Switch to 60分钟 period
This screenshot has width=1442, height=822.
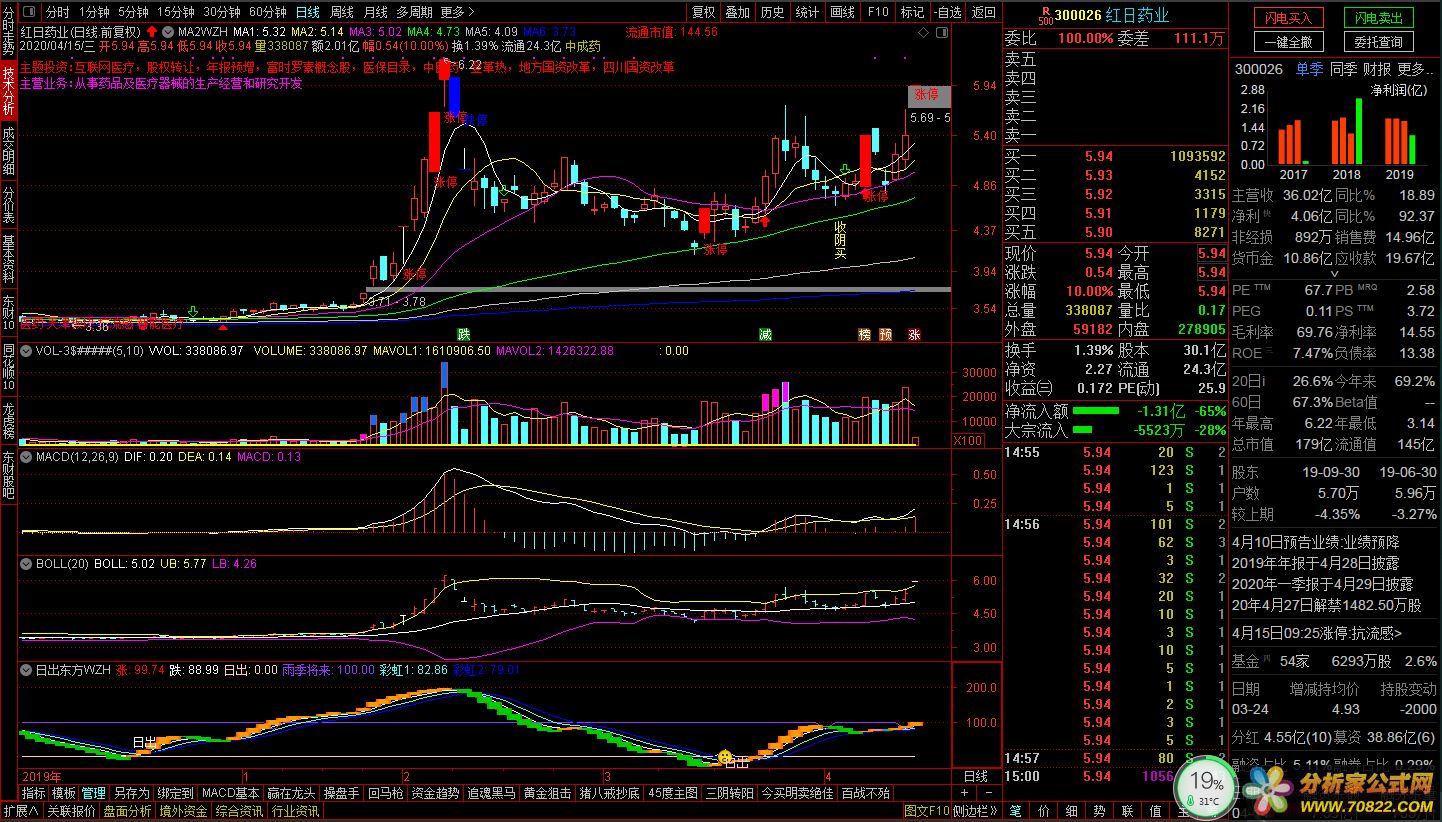pyautogui.click(x=267, y=12)
